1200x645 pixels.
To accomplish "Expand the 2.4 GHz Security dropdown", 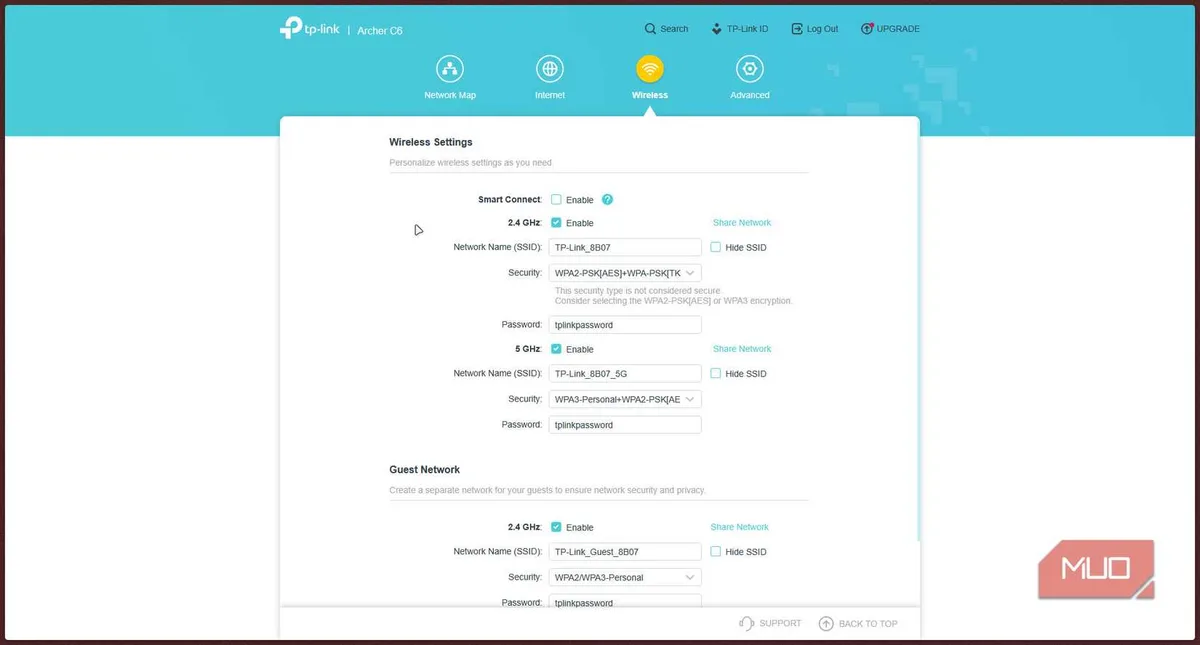I will pos(625,272).
